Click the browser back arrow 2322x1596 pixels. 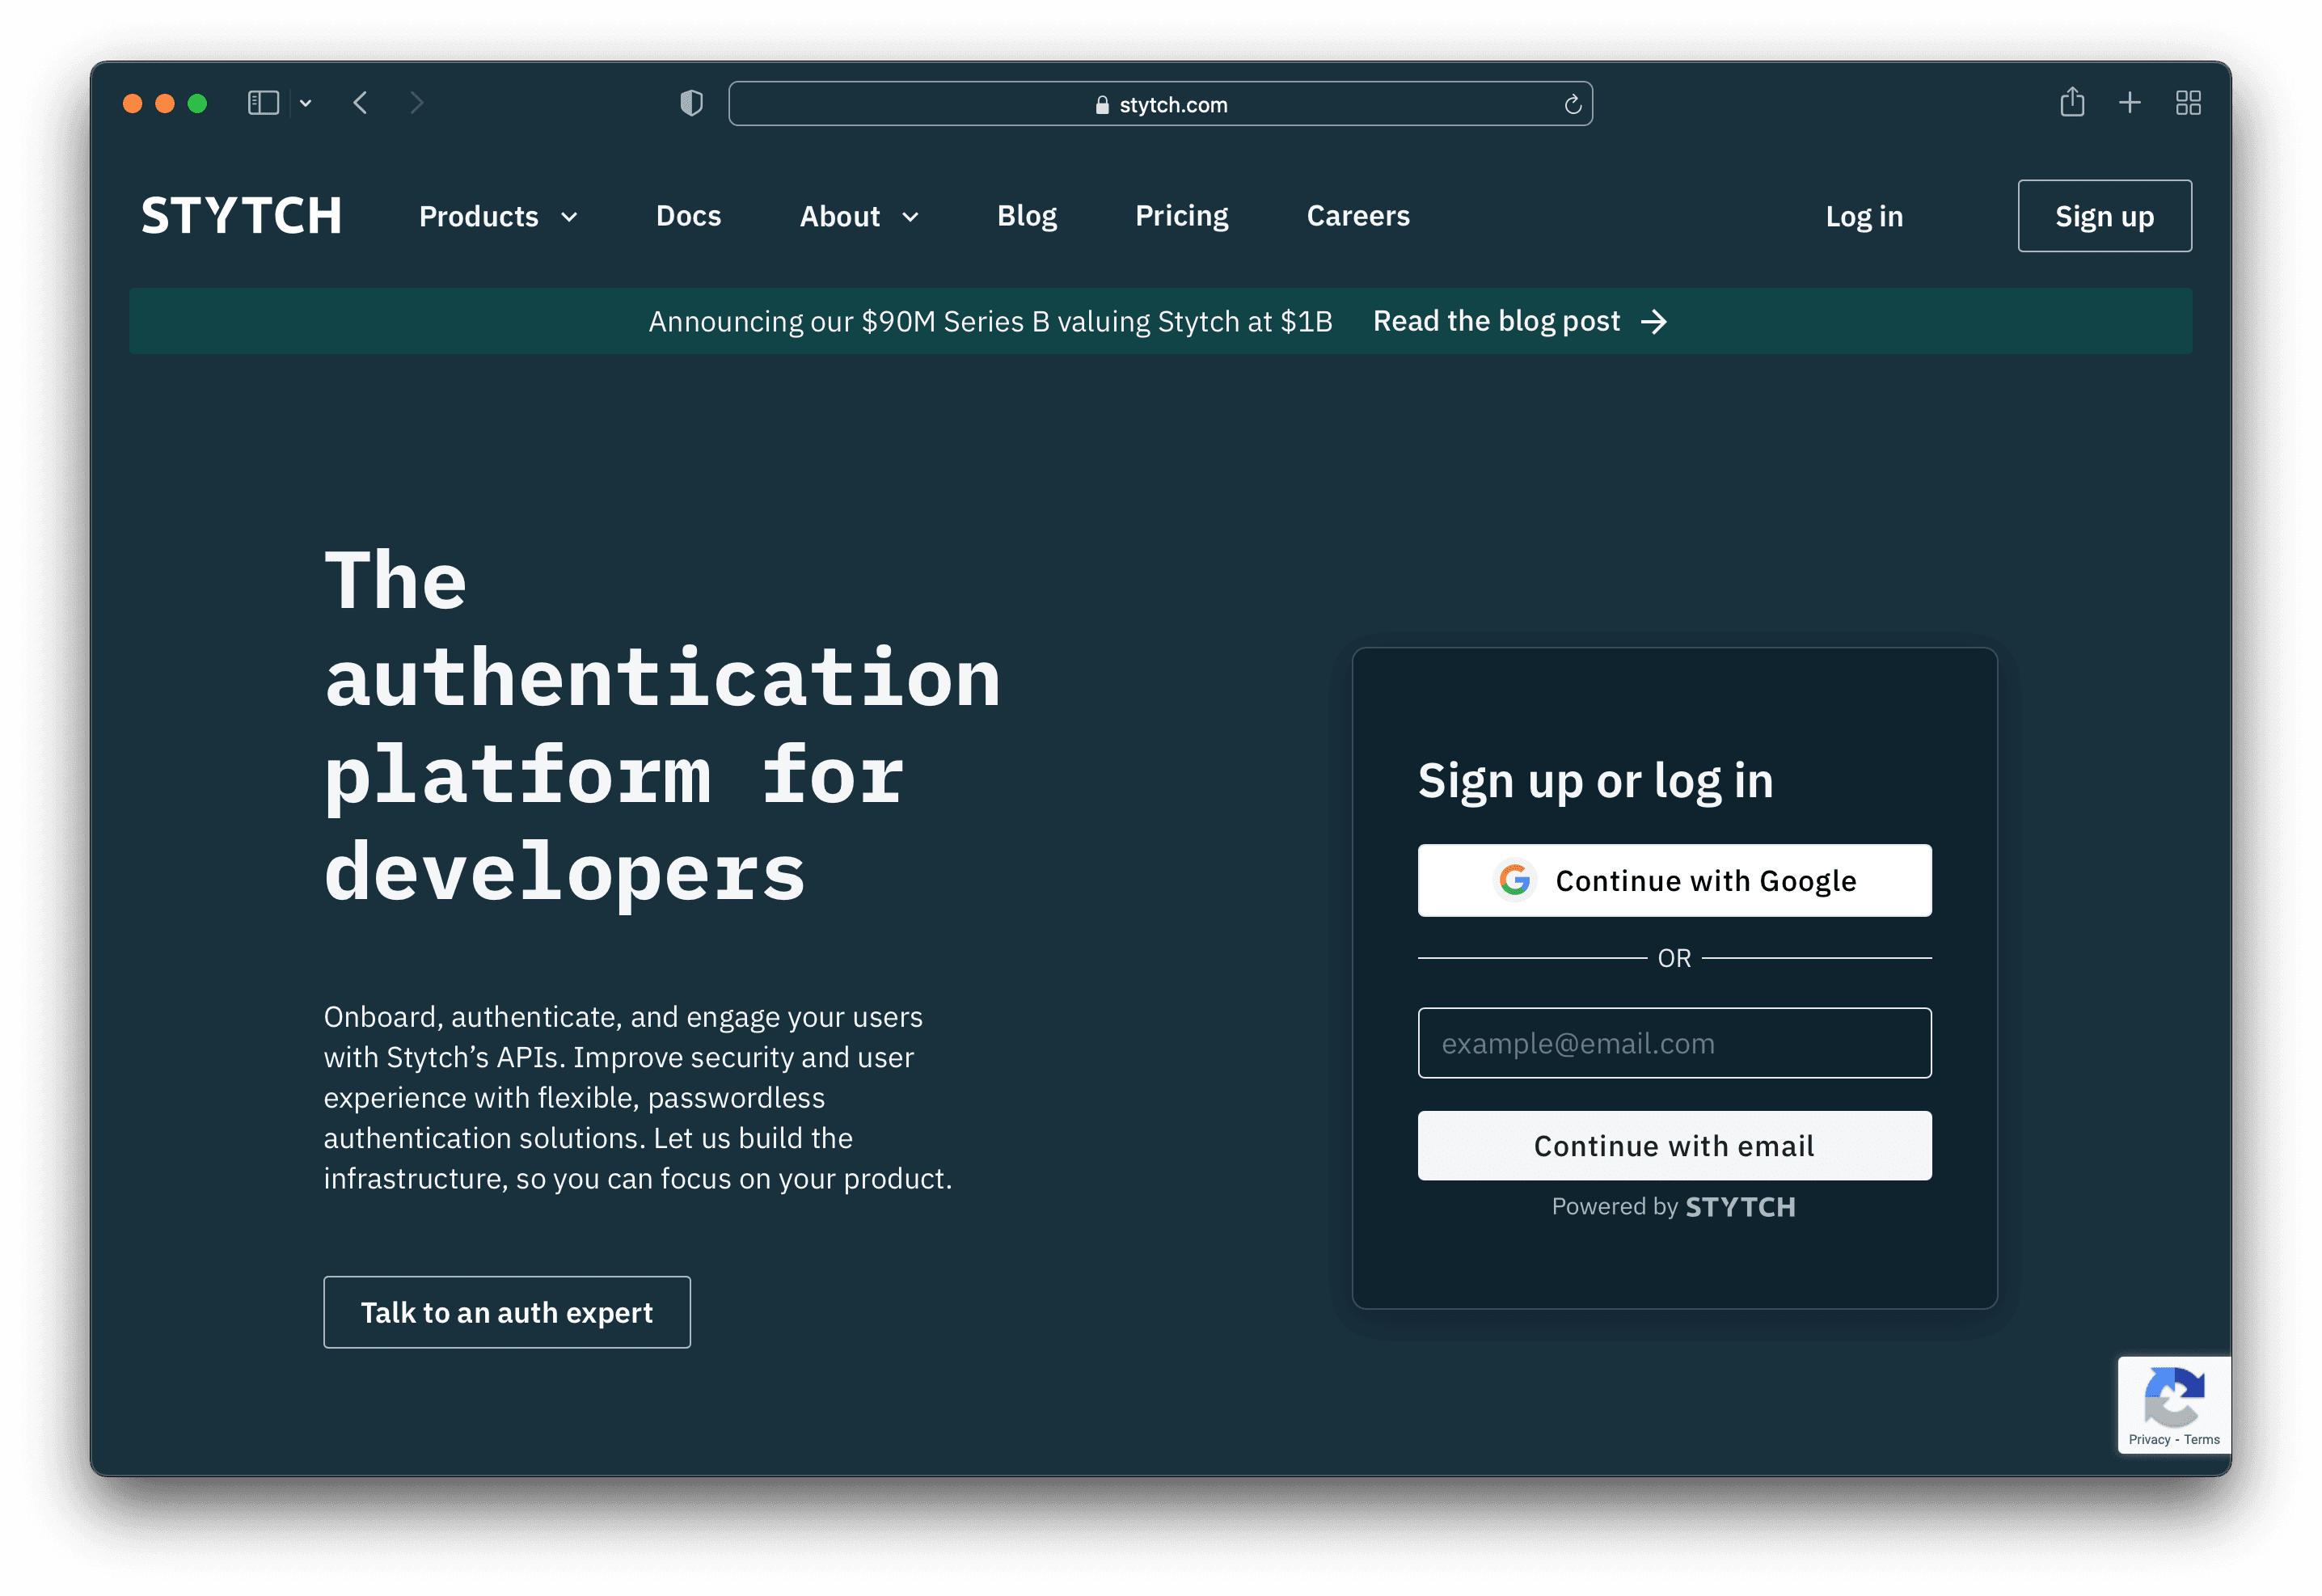click(361, 103)
